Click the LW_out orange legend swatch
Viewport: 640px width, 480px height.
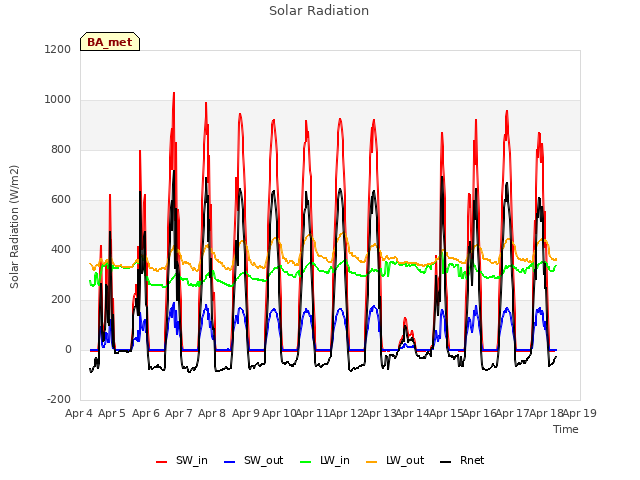372,462
